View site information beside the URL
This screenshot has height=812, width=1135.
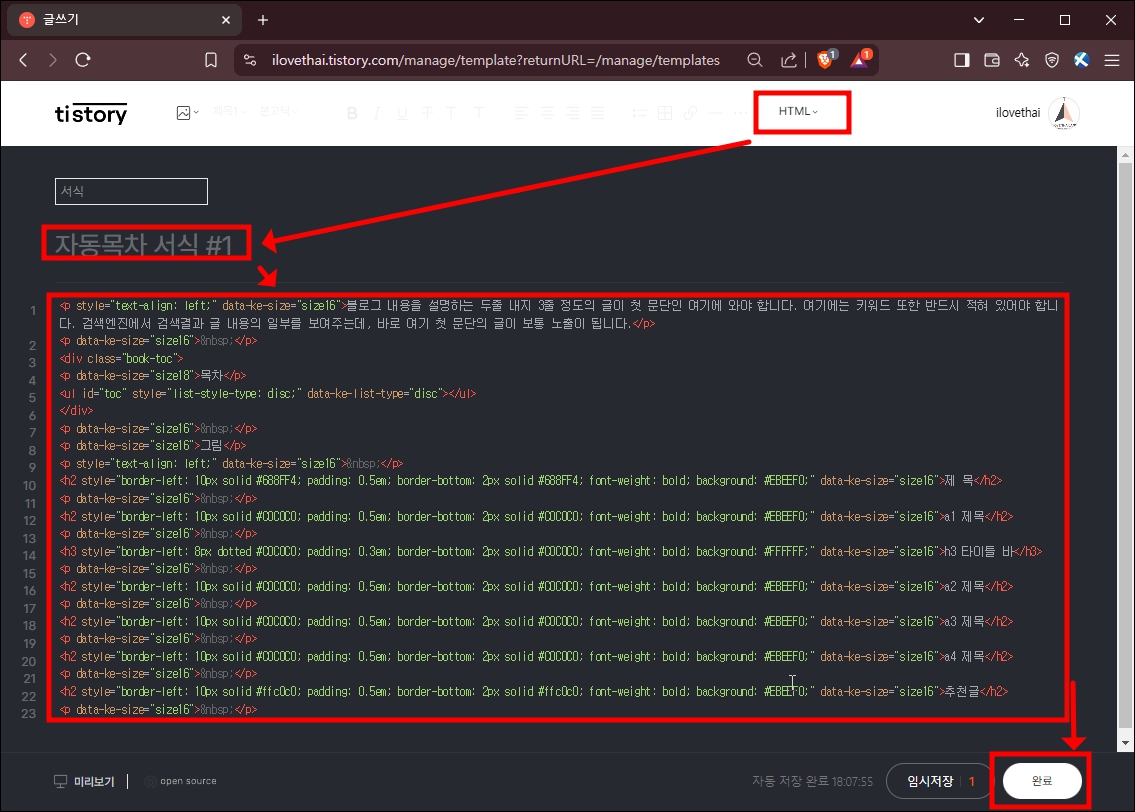(x=250, y=60)
